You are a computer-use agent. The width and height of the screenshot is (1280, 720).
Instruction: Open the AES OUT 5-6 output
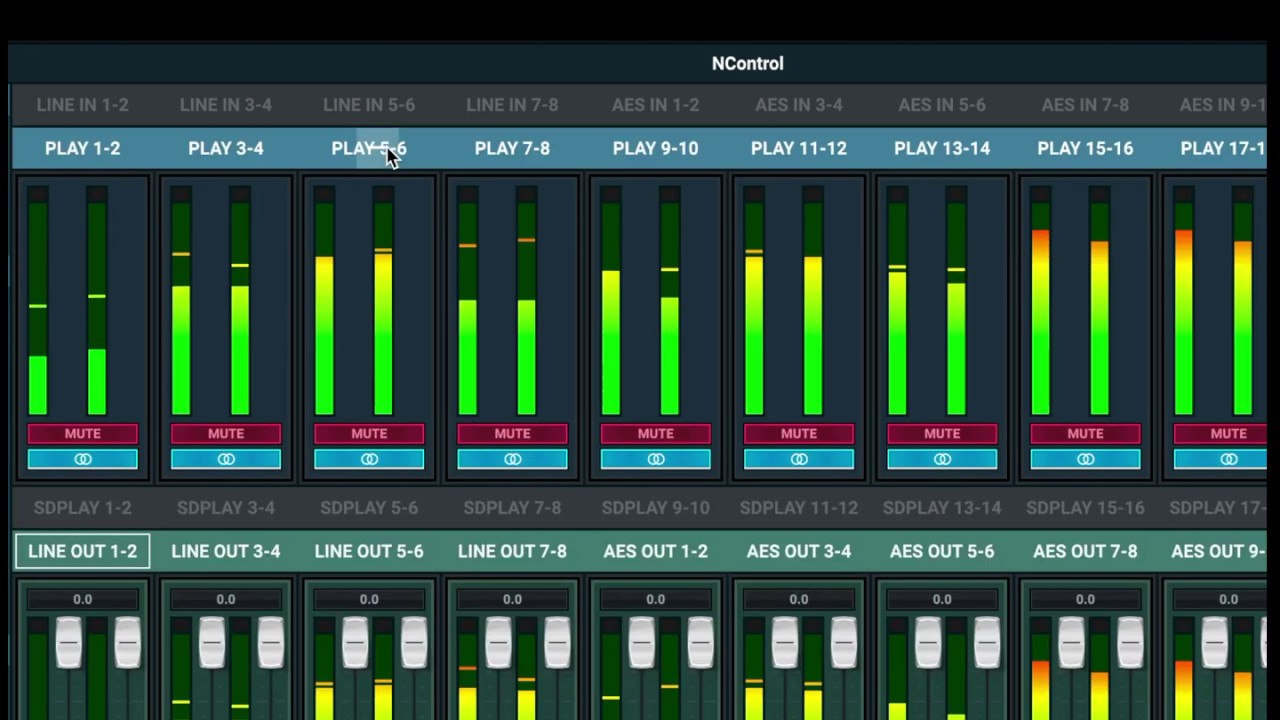point(942,551)
